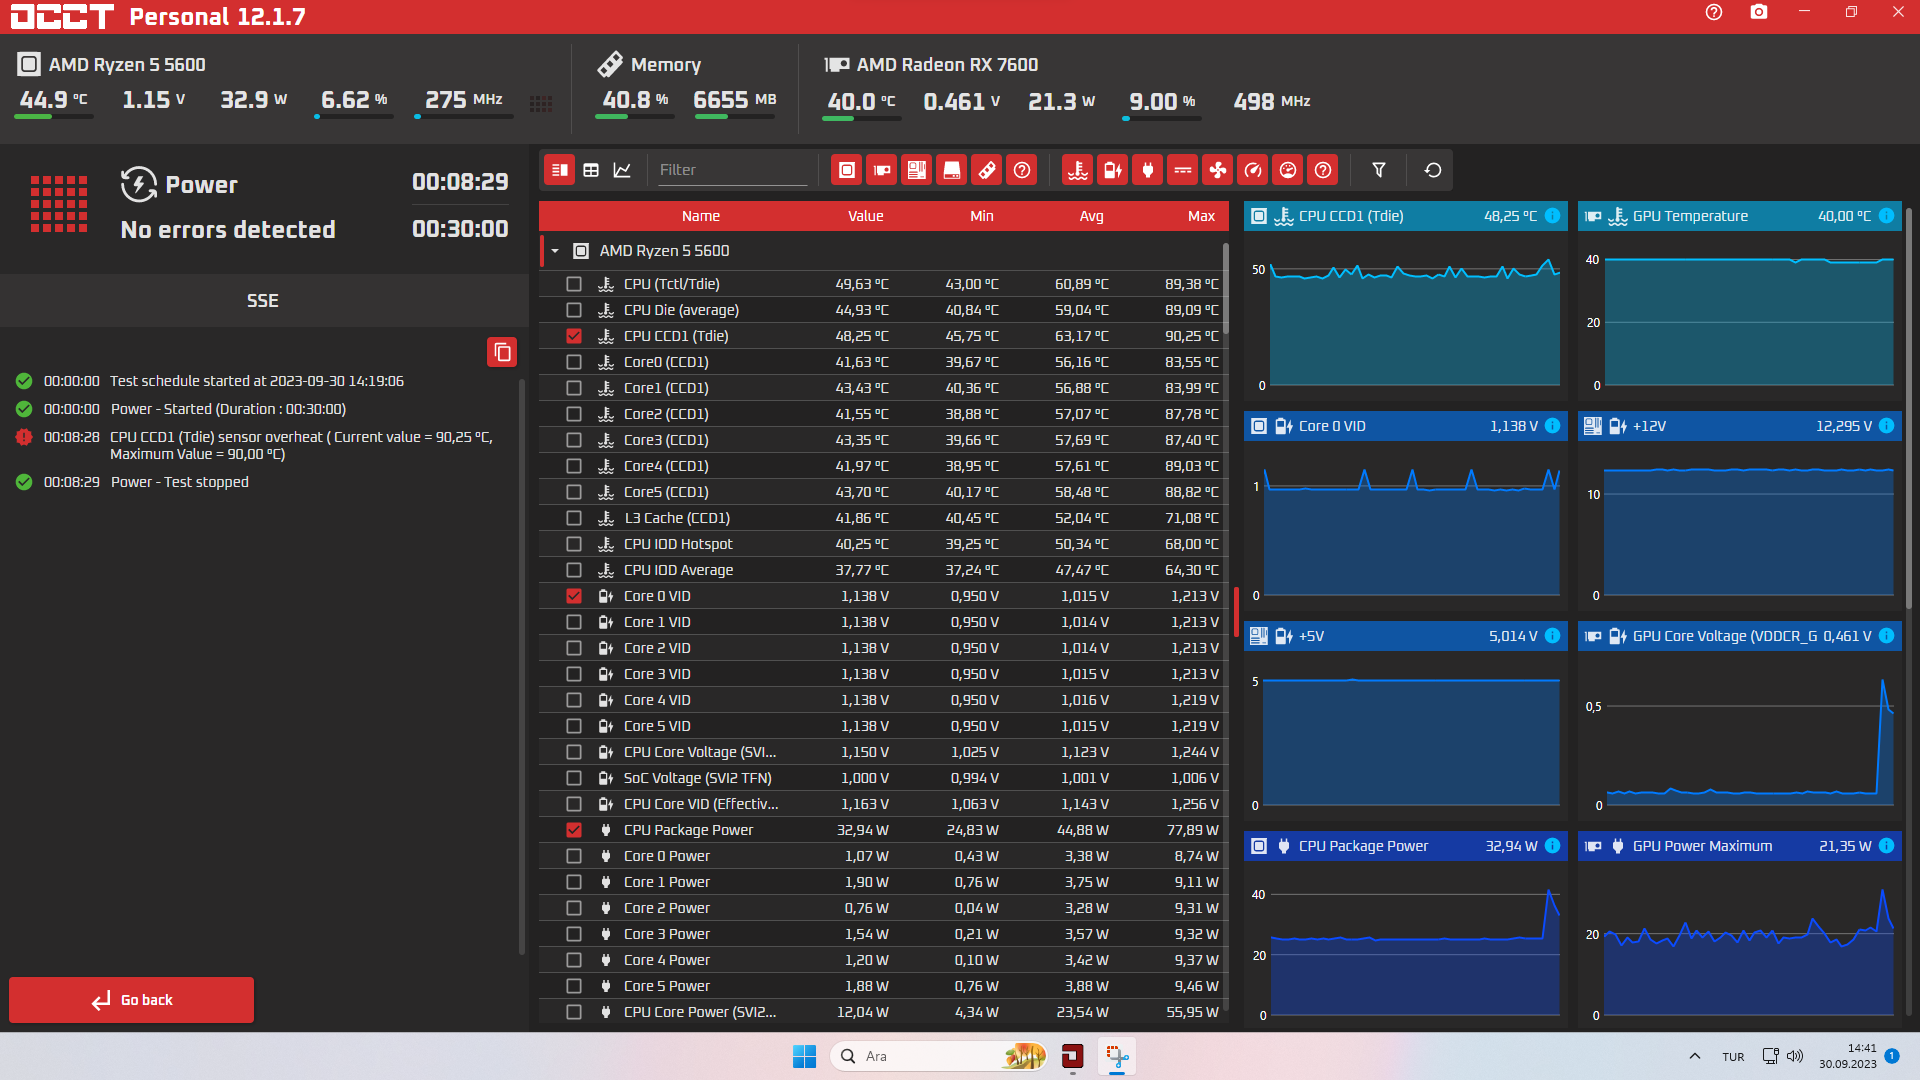The width and height of the screenshot is (1920, 1080).
Task: Toggle the temperature sensor filter icon
Action: (1077, 170)
